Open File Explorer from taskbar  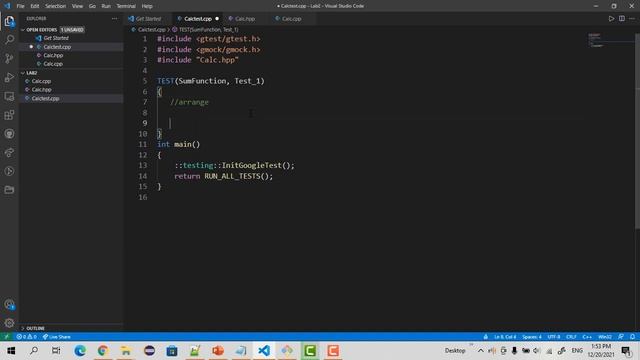[x=126, y=351]
